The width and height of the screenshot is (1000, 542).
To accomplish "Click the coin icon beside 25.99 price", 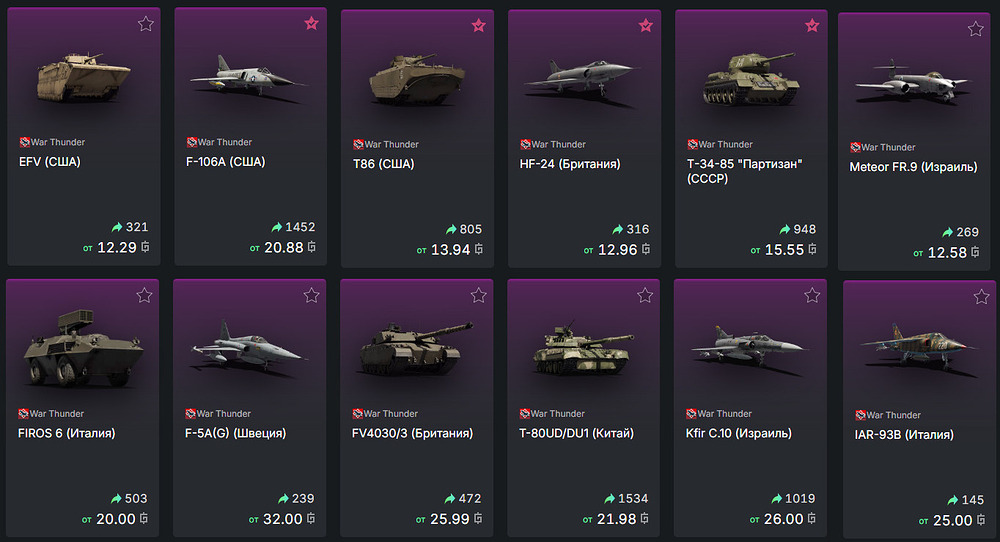I will tap(478, 520).
